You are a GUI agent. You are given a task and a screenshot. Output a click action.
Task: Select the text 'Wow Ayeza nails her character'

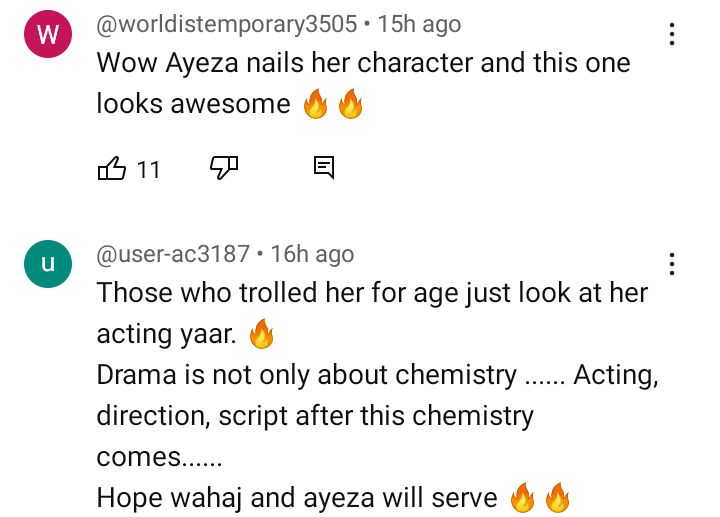[x=285, y=62]
